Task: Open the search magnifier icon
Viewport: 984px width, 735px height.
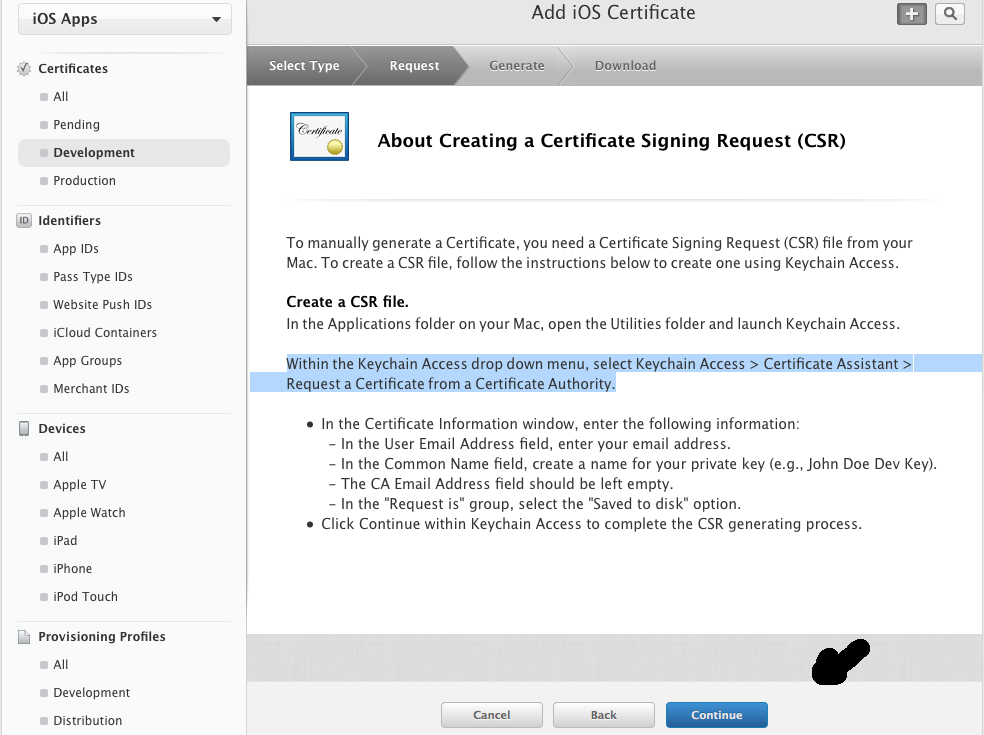Action: [949, 14]
